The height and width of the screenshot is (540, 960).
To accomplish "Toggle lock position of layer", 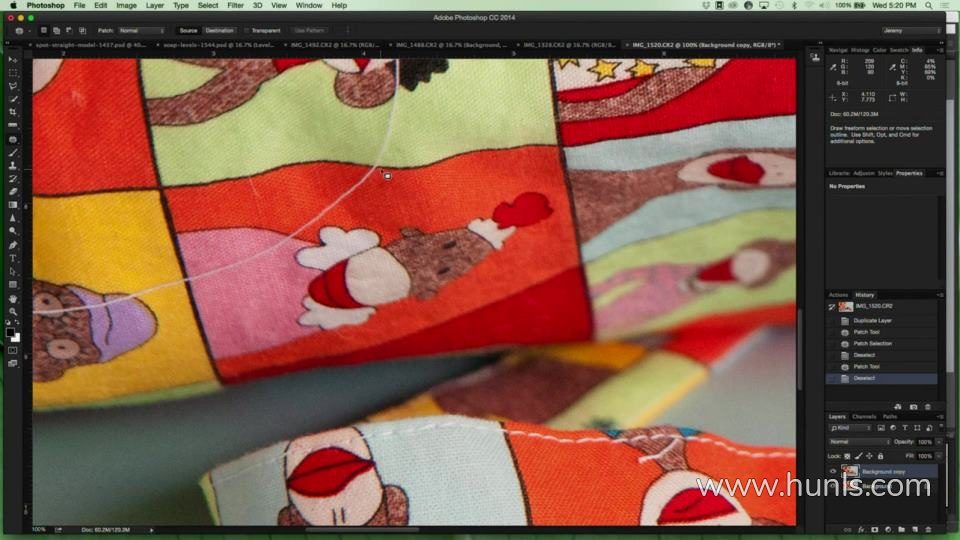I will coord(869,456).
